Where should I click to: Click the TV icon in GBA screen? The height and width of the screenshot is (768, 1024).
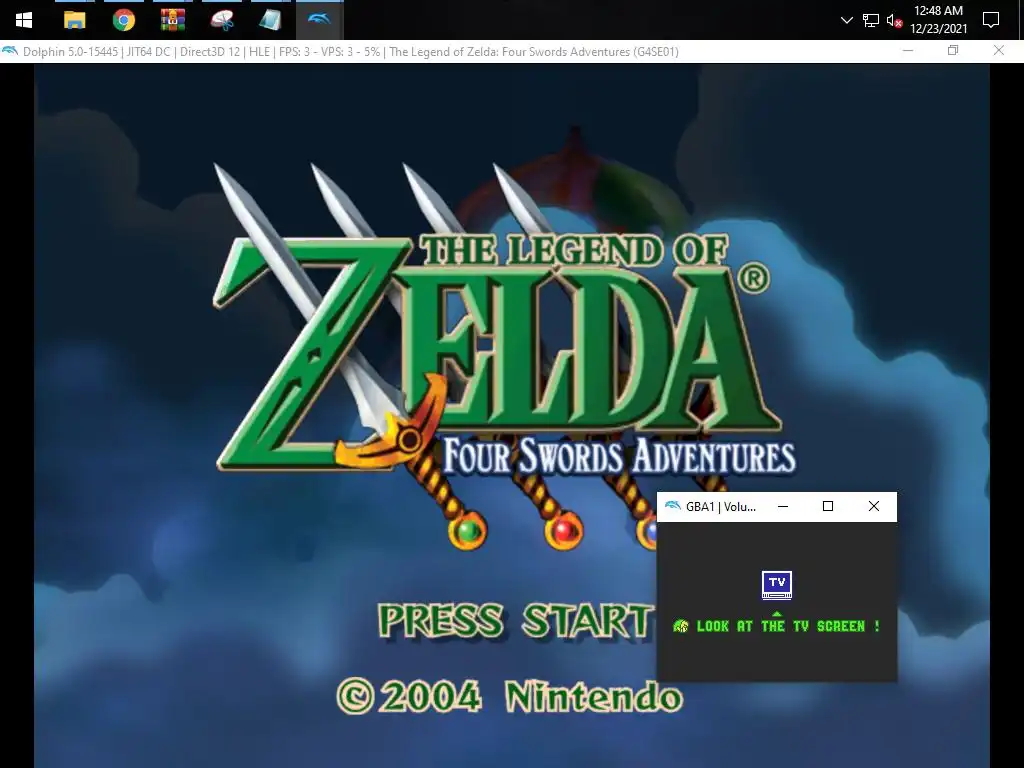[776, 584]
